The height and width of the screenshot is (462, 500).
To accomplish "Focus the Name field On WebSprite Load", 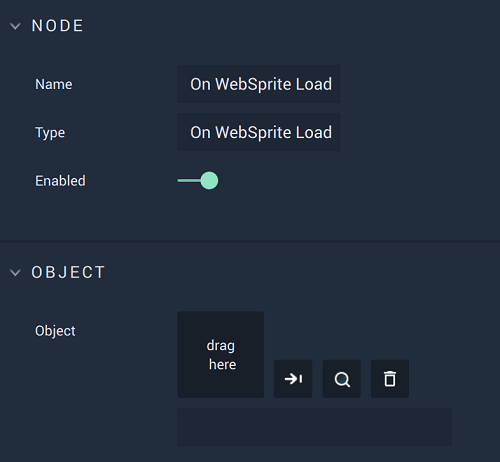I will [x=259, y=84].
